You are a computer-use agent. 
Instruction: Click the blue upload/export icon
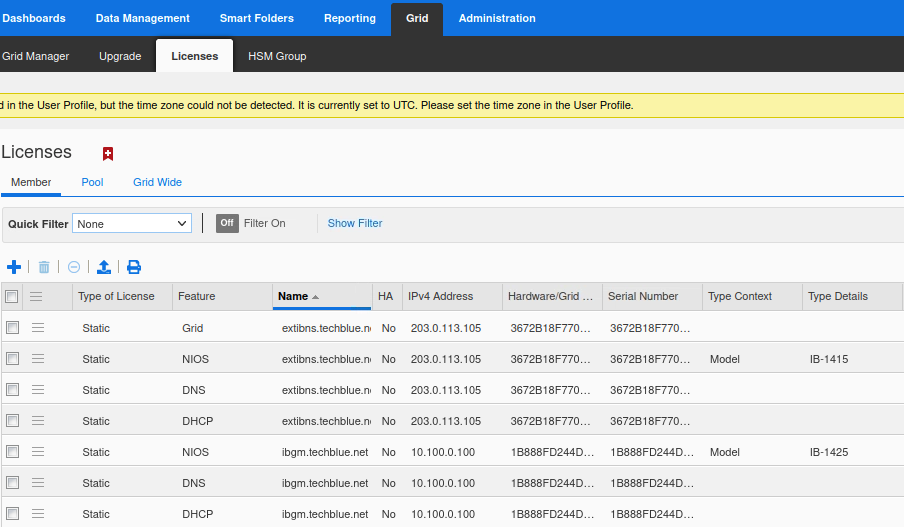point(103,267)
